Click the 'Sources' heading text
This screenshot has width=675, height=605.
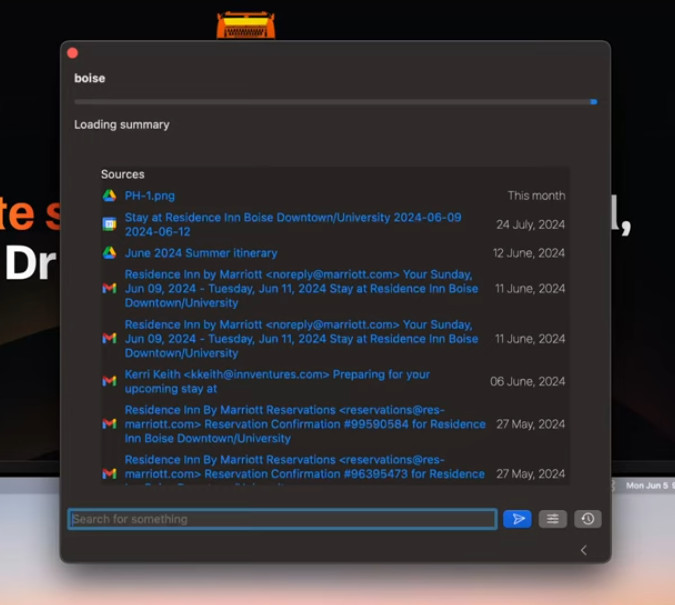(123, 174)
